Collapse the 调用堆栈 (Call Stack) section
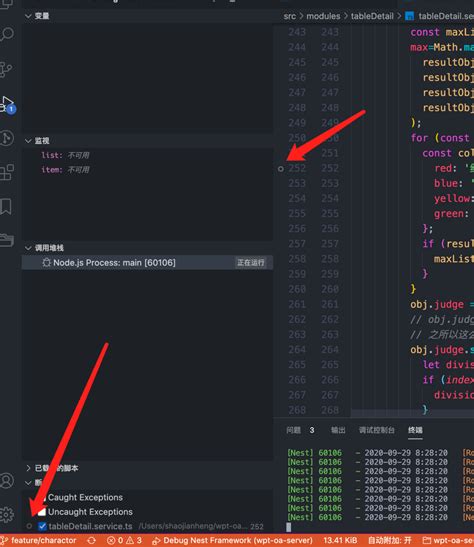The width and height of the screenshot is (474, 547). coord(29,248)
